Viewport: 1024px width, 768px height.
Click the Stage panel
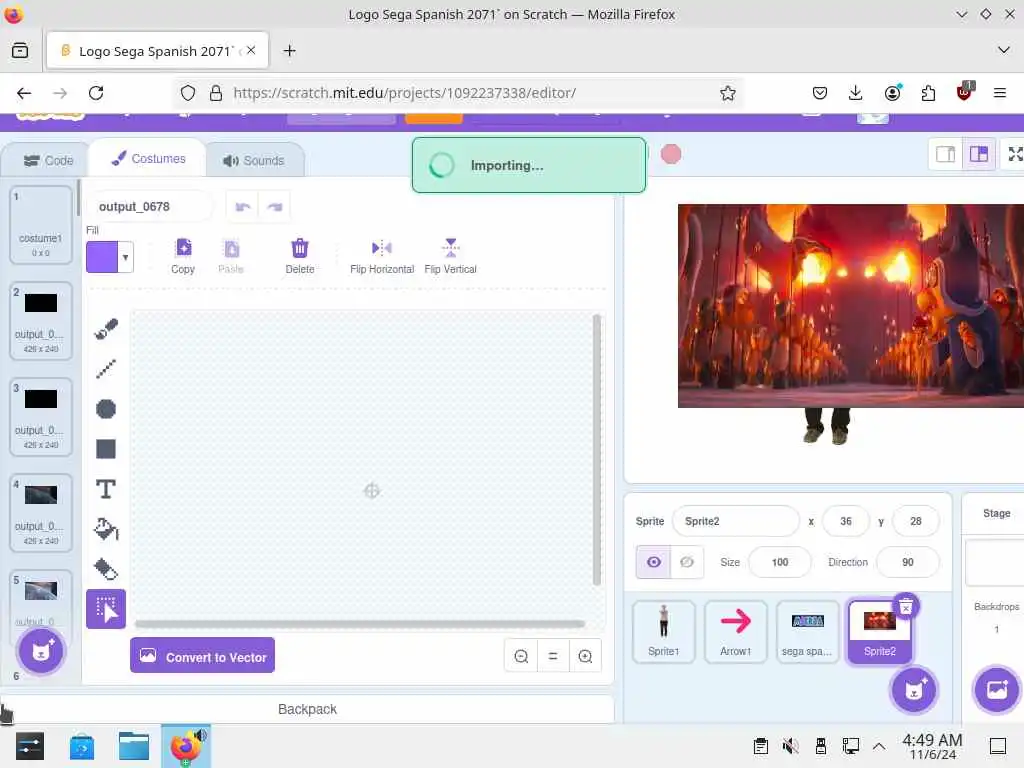point(995,607)
